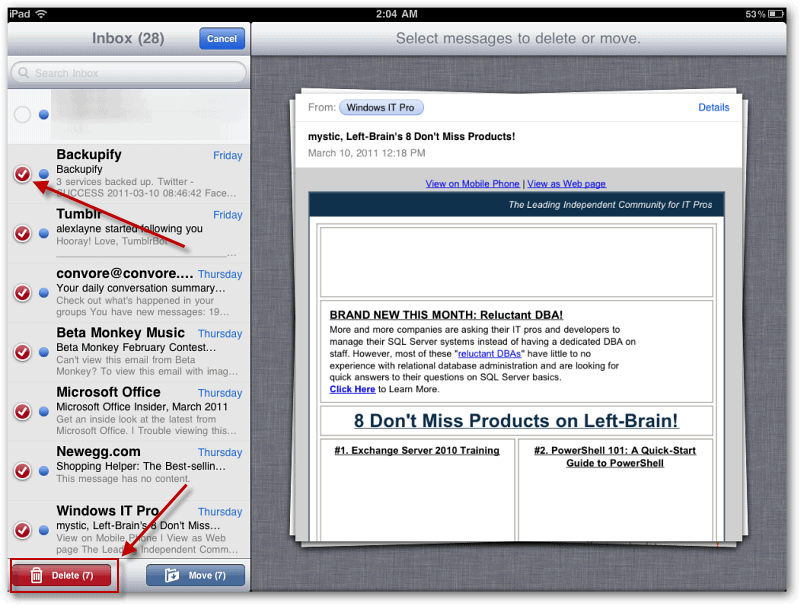The height and width of the screenshot is (605, 800).
Task: Open View on Mobile Phone link
Action: click(x=472, y=184)
